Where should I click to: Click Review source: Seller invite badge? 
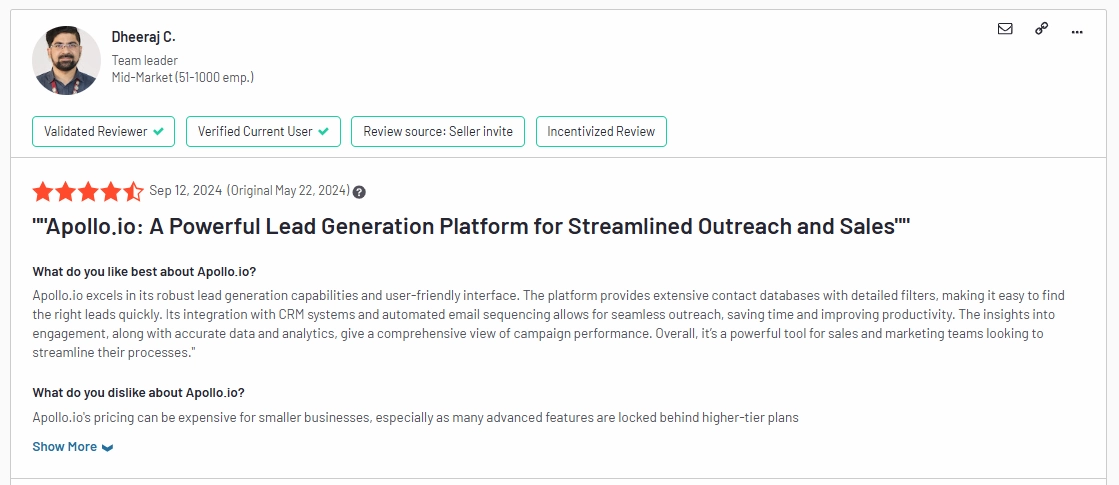point(437,131)
